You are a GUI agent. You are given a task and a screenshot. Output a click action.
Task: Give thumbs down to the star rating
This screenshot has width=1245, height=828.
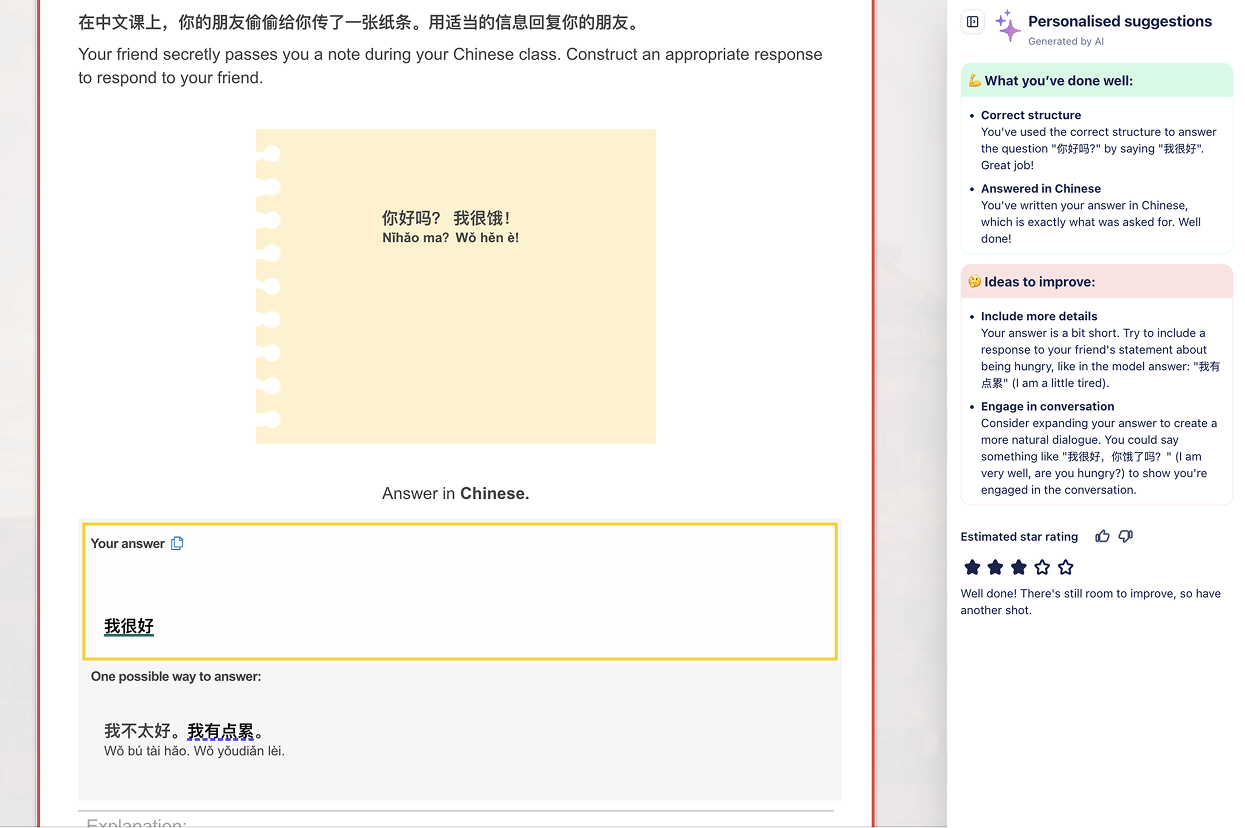point(1126,537)
